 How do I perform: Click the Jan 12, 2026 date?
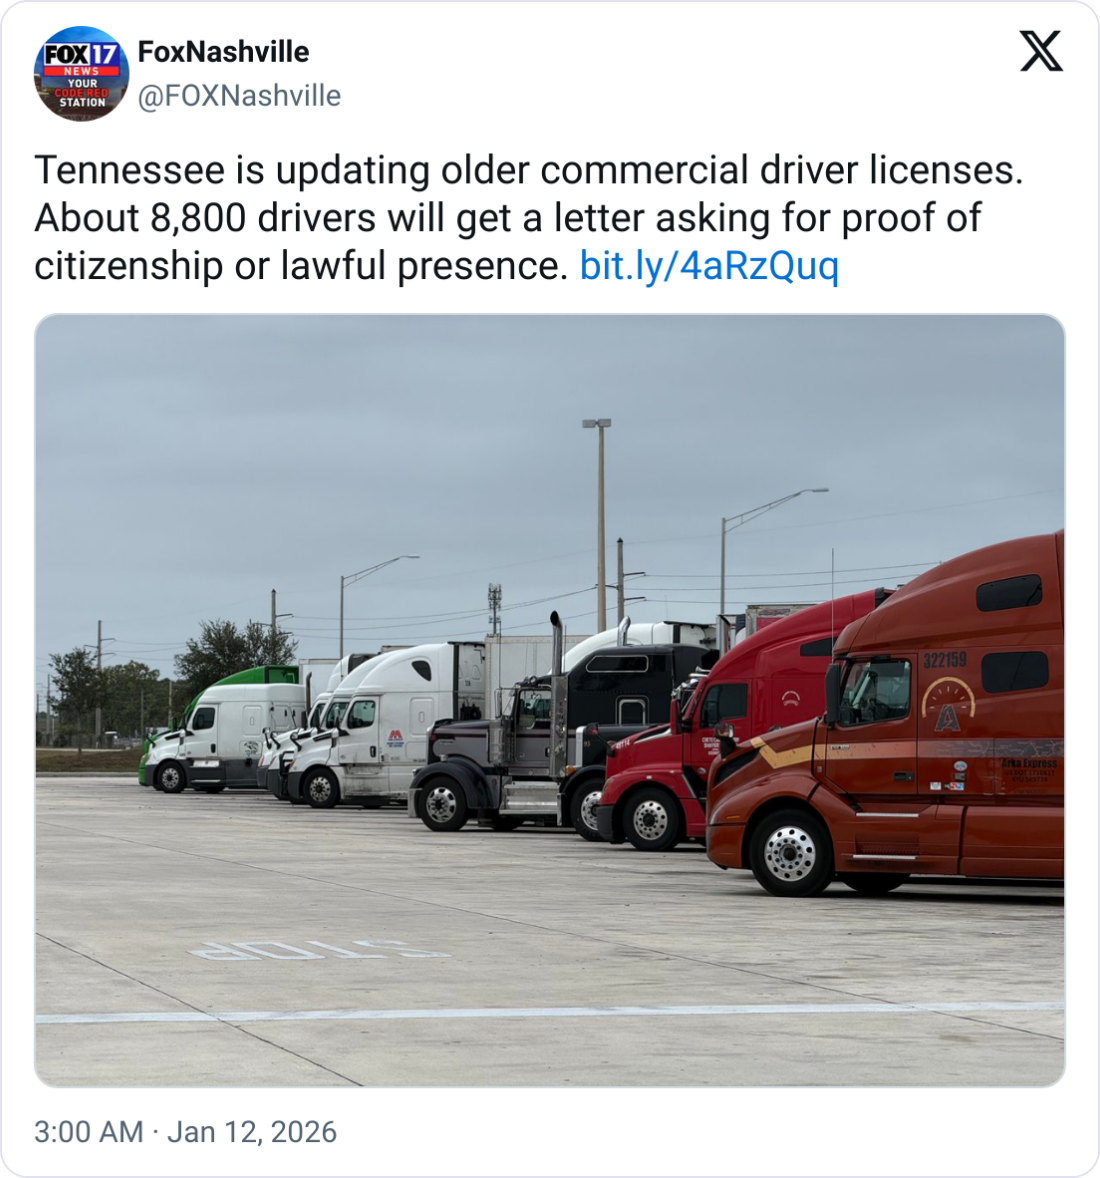pyautogui.click(x=252, y=1131)
